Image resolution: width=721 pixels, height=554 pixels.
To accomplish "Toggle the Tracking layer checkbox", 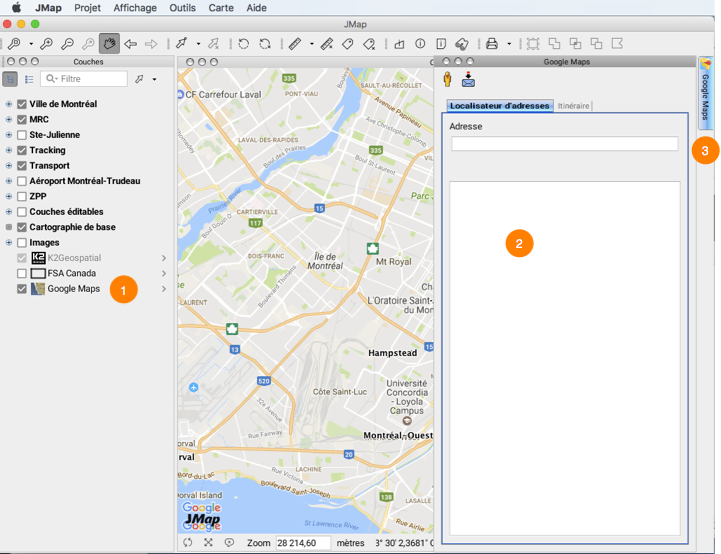I will point(22,150).
